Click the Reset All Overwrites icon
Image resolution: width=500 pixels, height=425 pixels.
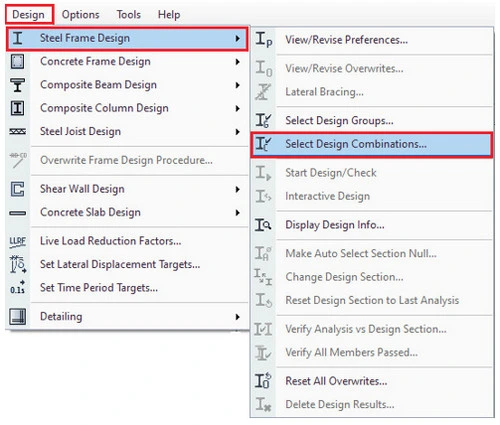click(x=263, y=381)
